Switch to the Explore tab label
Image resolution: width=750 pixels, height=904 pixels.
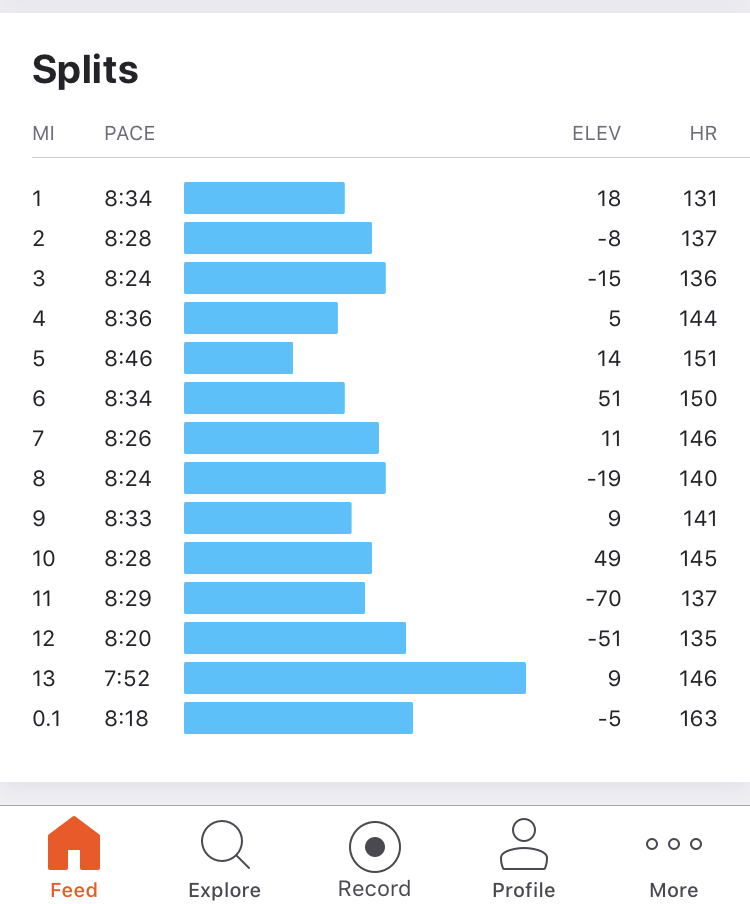224,889
